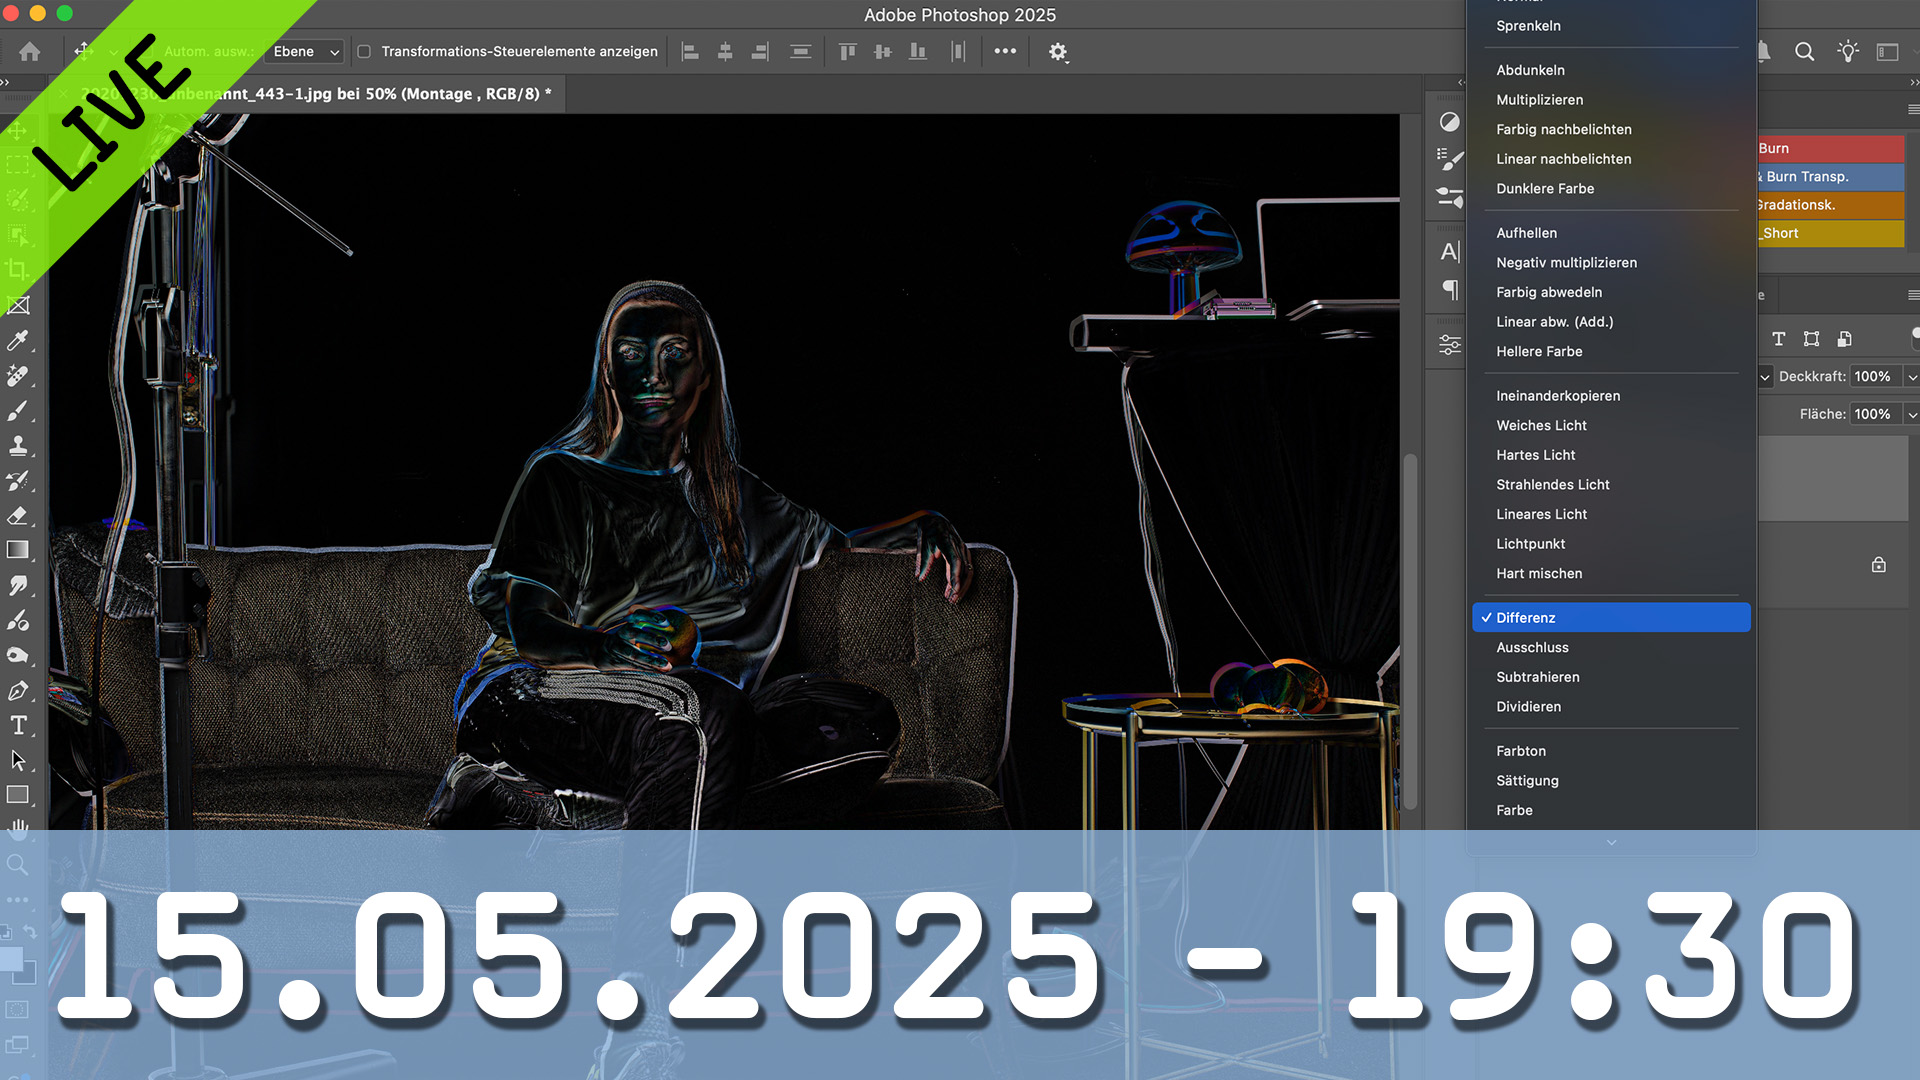Open the Deckkraft slider arrow

[x=1912, y=377]
